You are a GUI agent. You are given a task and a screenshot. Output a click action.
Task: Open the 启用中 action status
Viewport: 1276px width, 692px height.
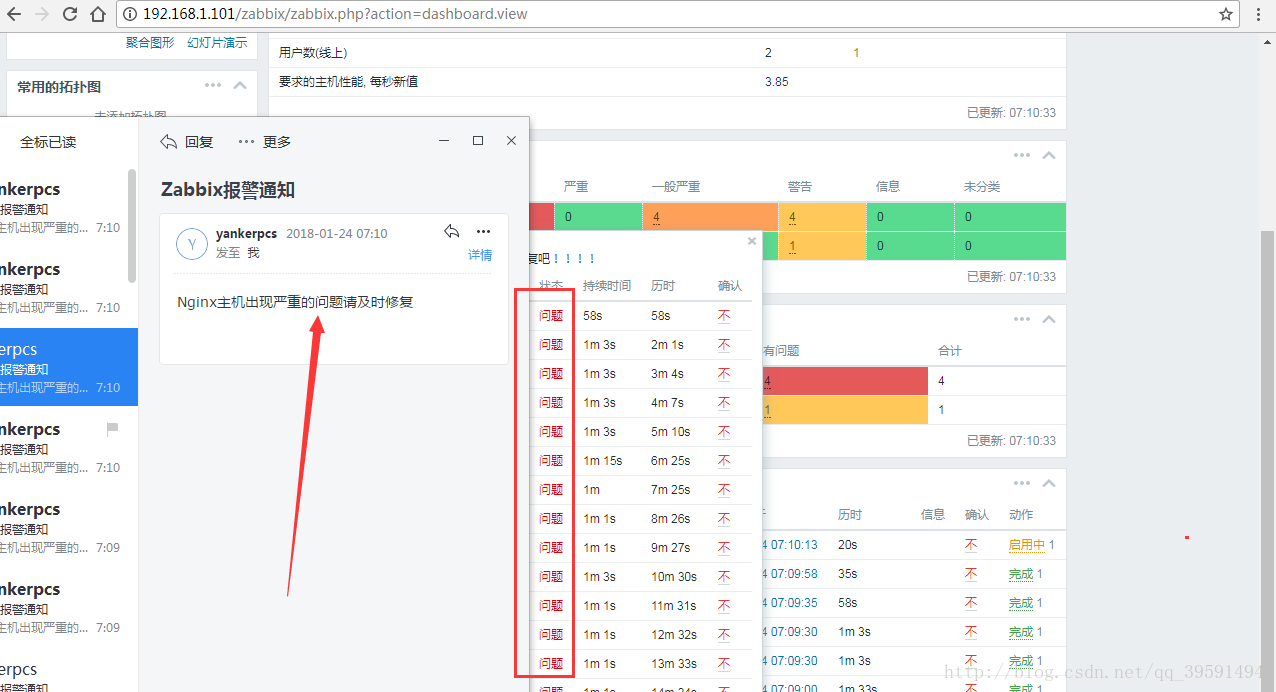tap(1027, 545)
